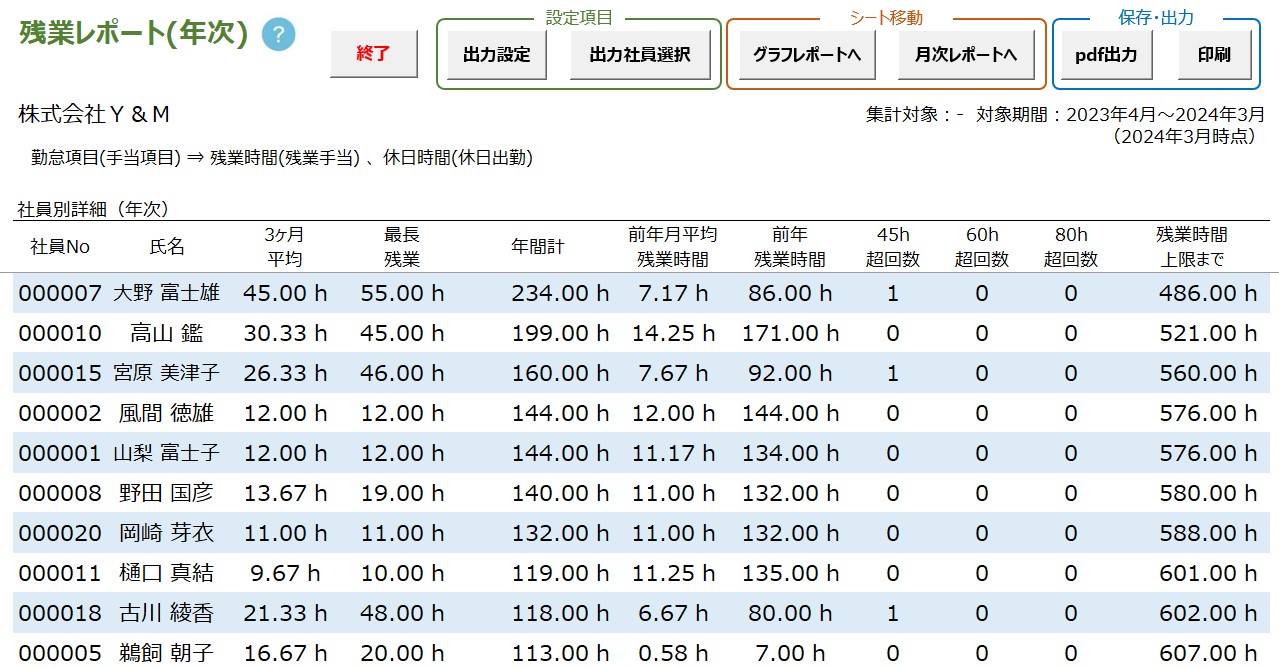Image resolution: width=1279 pixels, height=668 pixels.
Task: Go to グラフレポートへ graph report
Action: (807, 55)
